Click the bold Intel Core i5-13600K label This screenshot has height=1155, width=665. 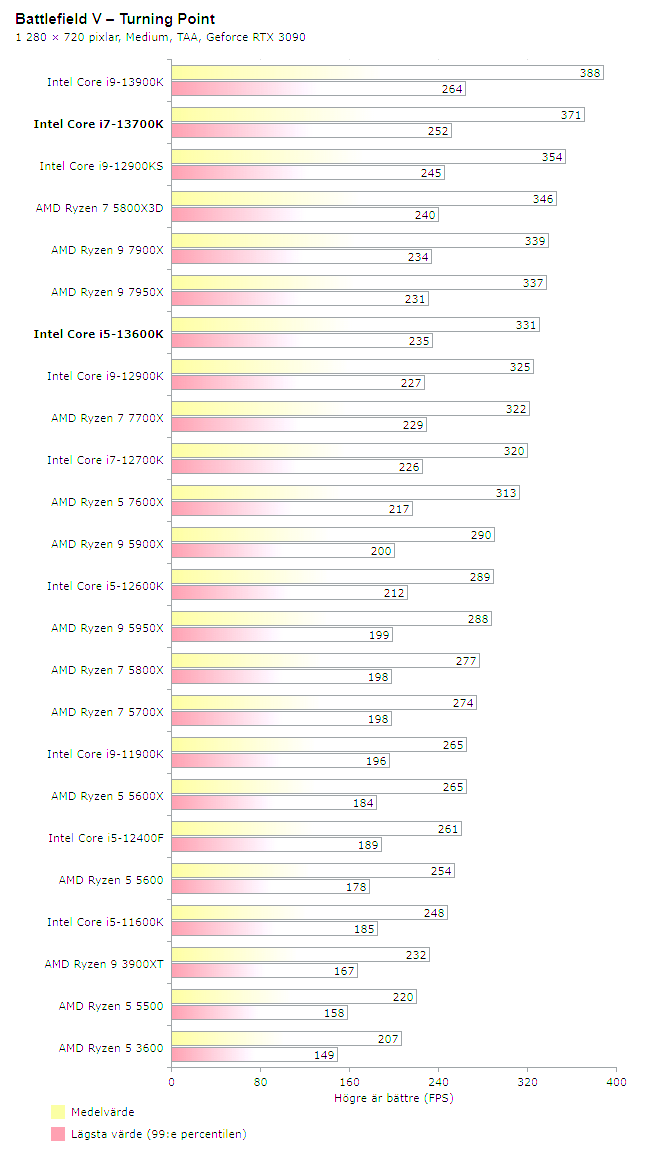pyautogui.click(x=98, y=334)
